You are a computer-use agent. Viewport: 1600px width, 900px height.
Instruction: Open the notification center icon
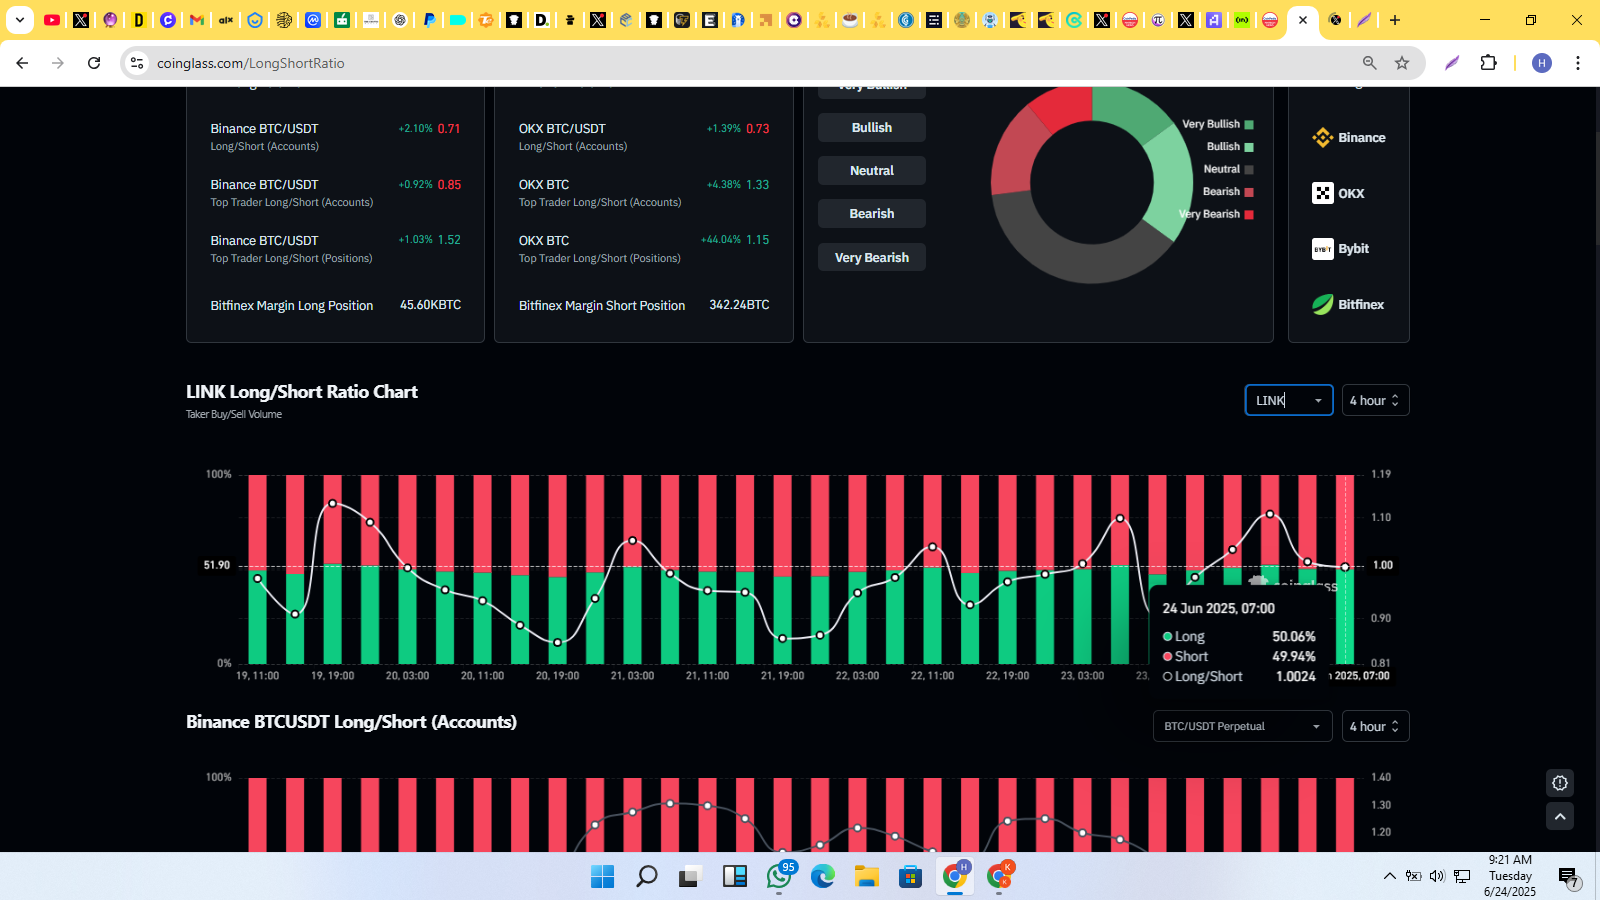pos(1569,877)
